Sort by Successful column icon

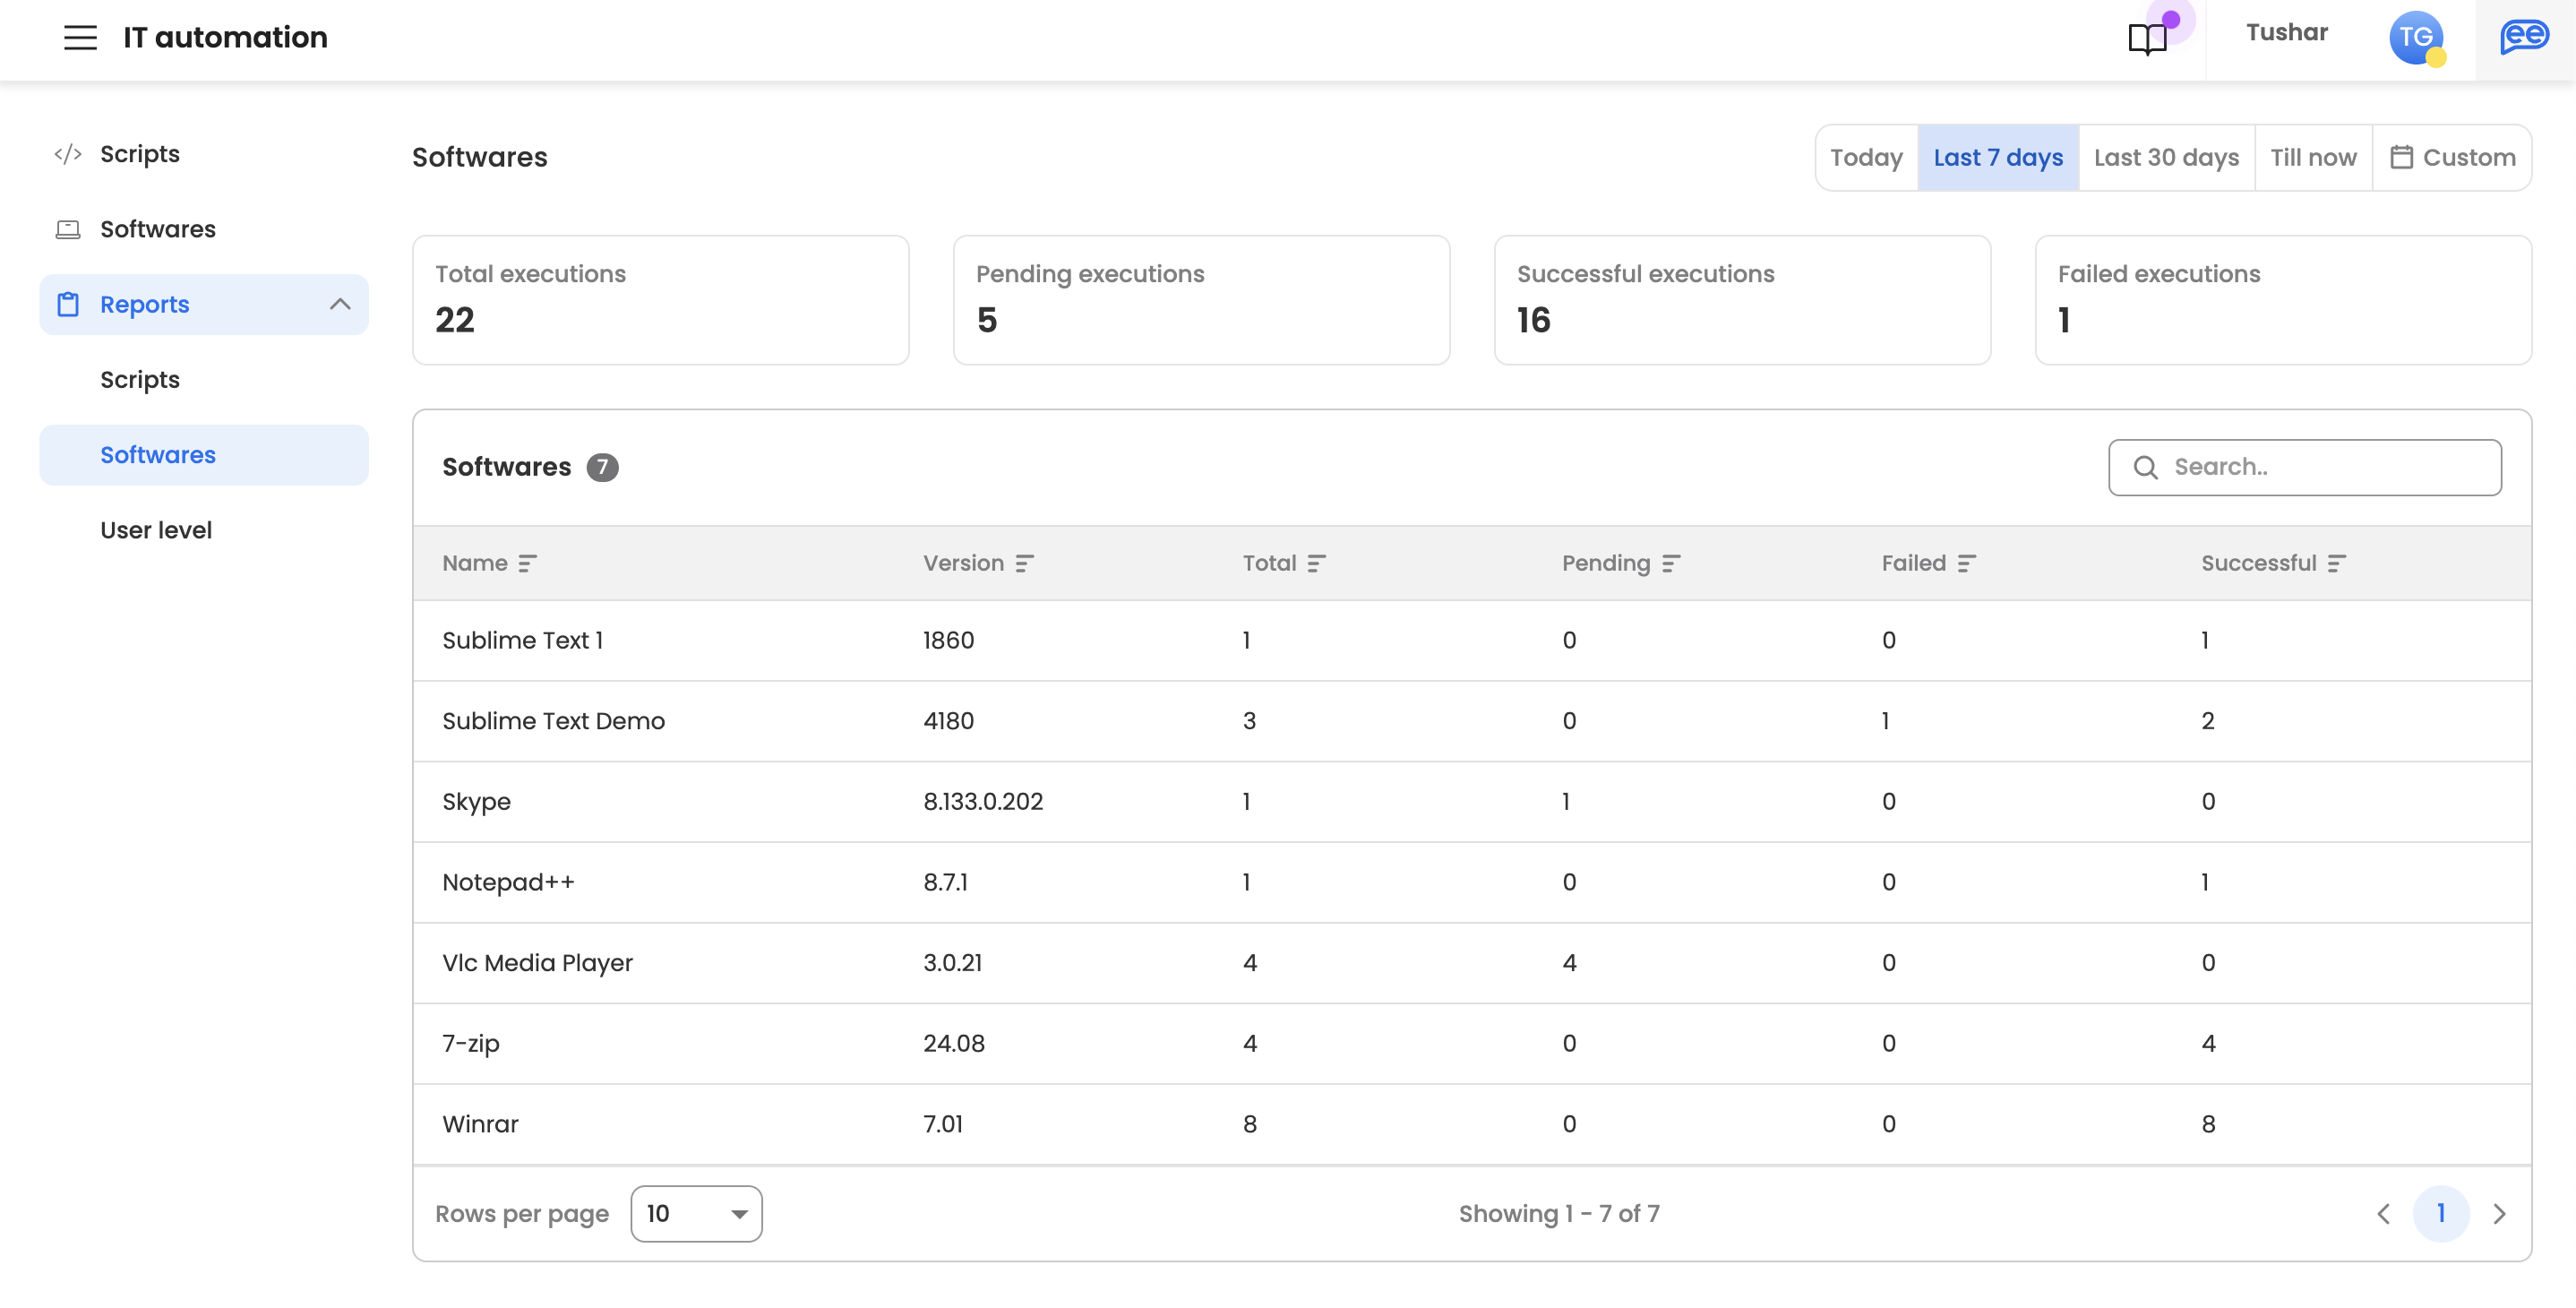pyautogui.click(x=2336, y=564)
